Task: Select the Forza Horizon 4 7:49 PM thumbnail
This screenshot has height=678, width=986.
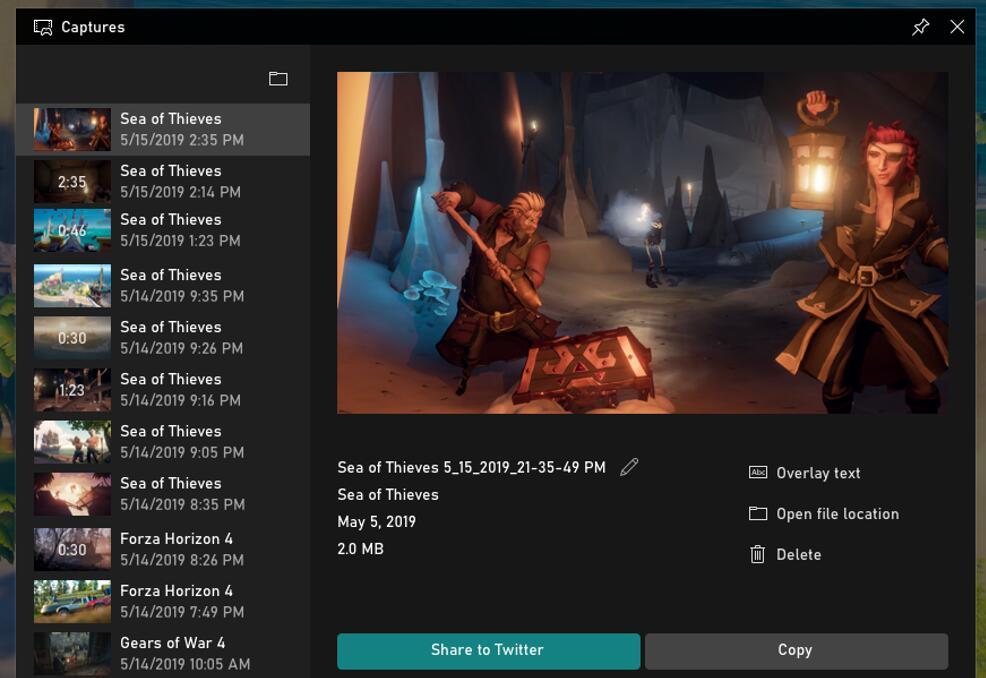Action: [x=72, y=601]
